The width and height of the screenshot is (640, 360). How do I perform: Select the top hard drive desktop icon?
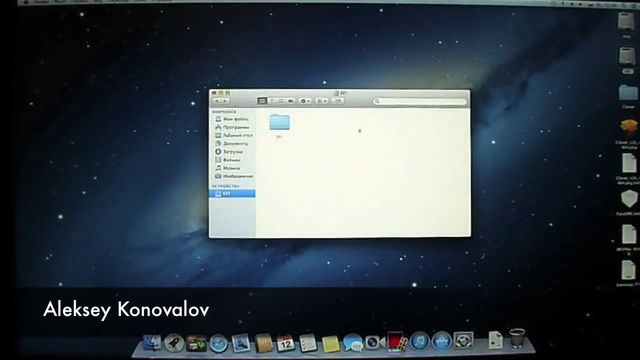626,23
